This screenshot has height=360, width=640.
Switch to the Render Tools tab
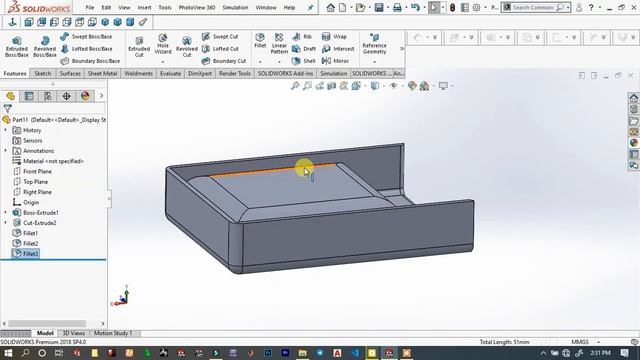pyautogui.click(x=235, y=73)
